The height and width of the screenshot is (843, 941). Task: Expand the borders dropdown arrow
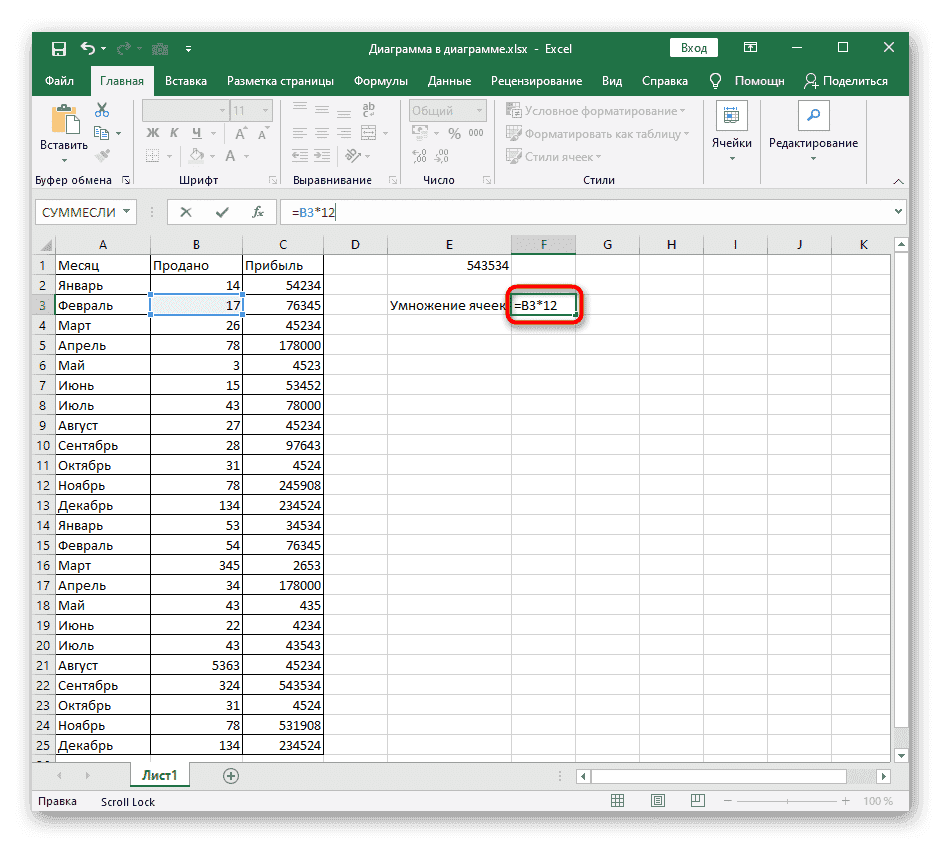click(x=169, y=156)
